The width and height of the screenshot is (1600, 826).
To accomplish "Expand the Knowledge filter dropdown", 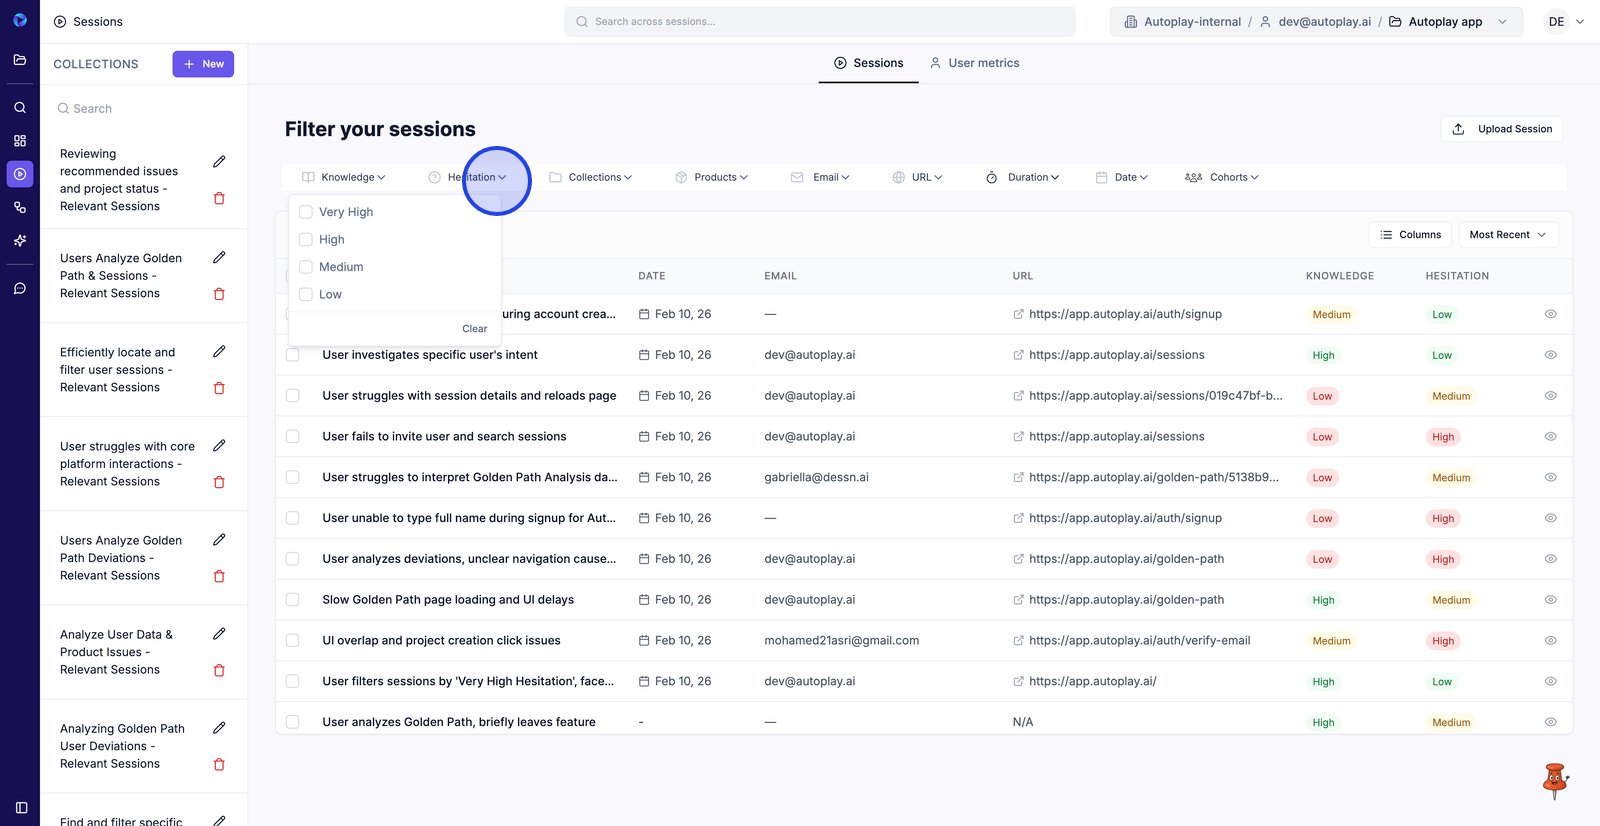I will click(344, 177).
